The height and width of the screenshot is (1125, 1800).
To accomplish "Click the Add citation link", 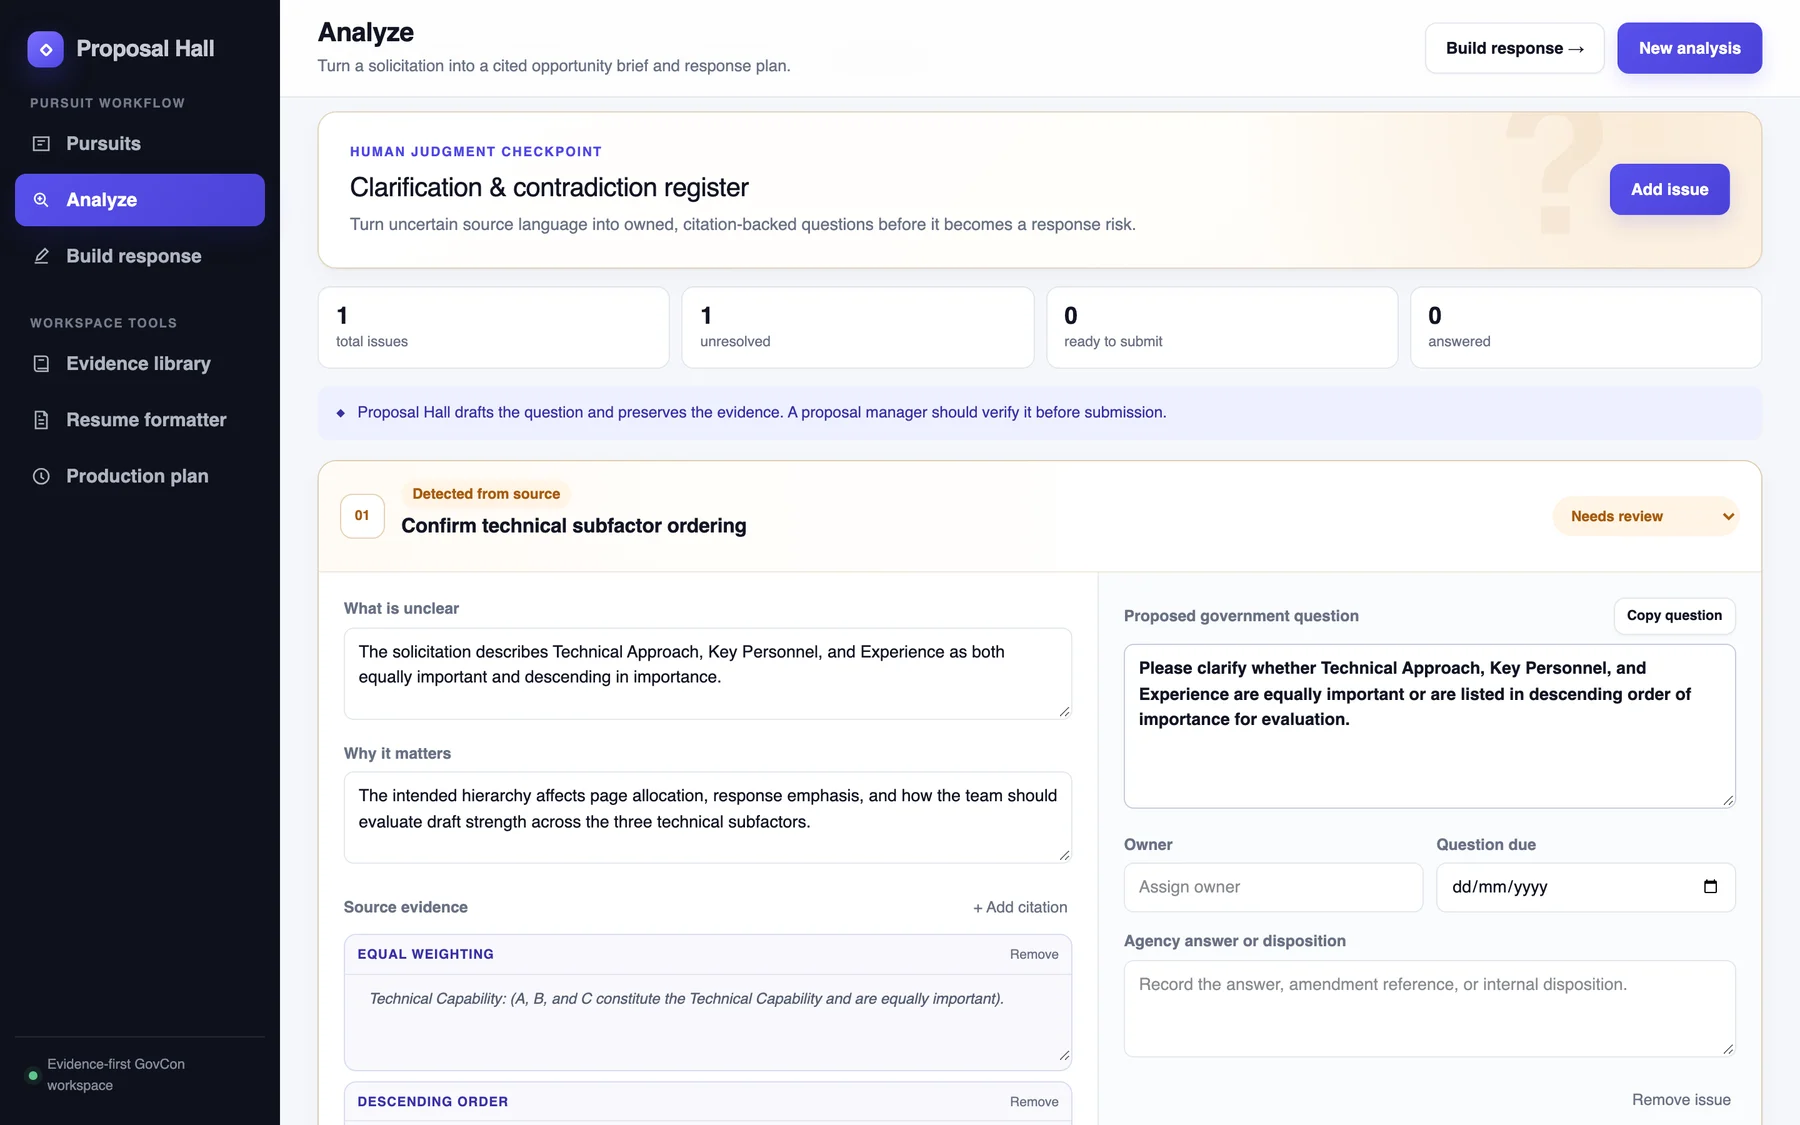I will [1020, 907].
